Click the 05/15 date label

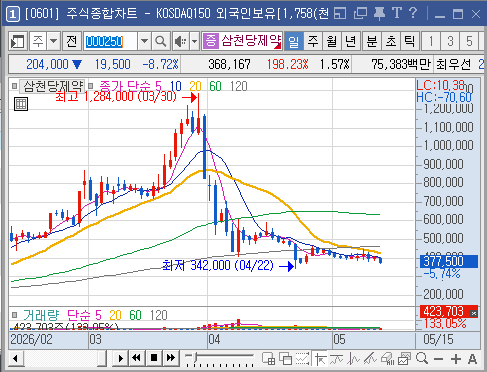coord(438,339)
